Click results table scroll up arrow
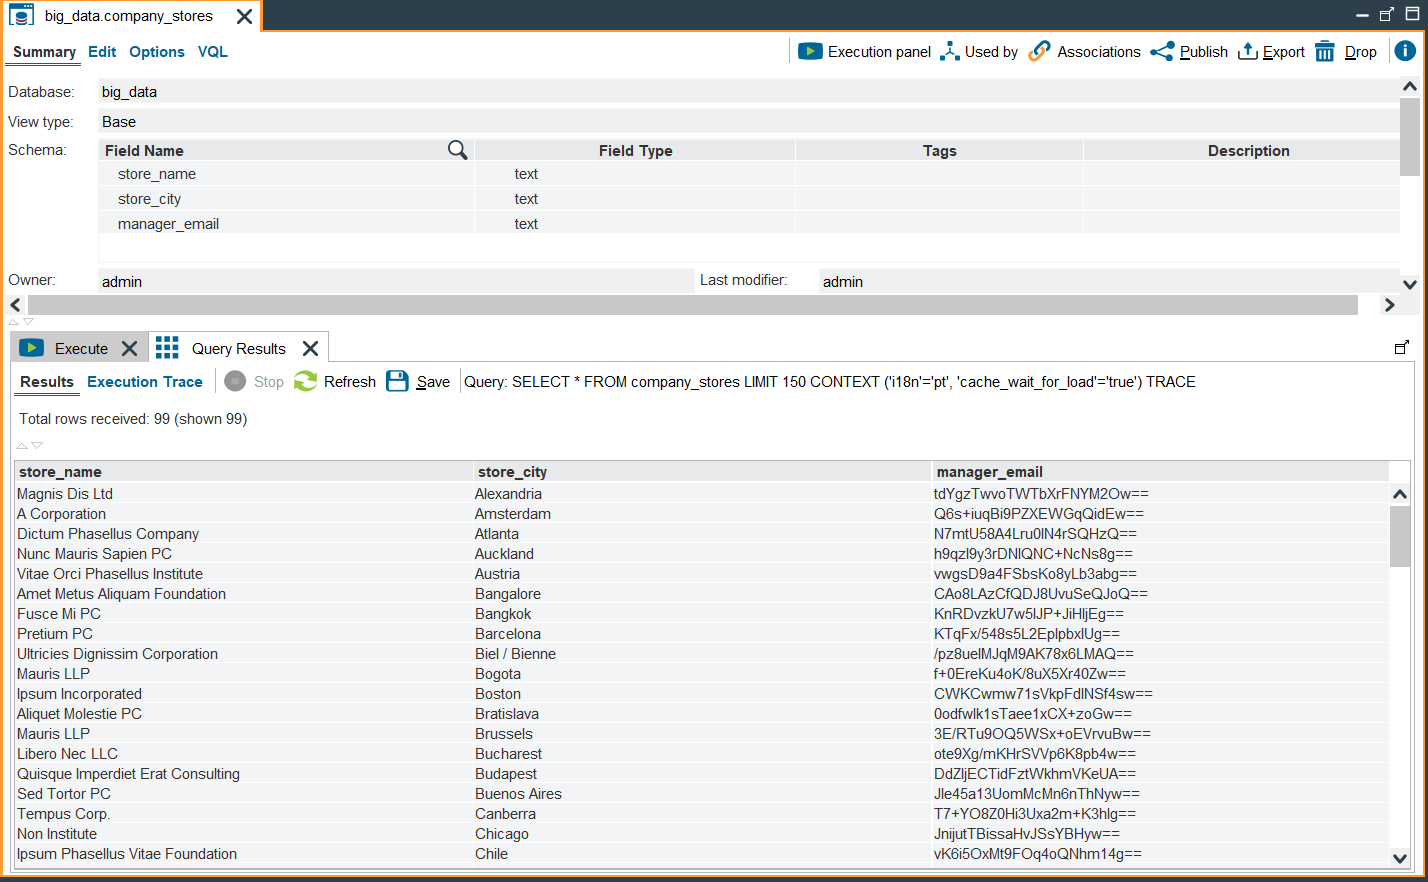Viewport: 1428px width, 882px height. (x=1400, y=494)
